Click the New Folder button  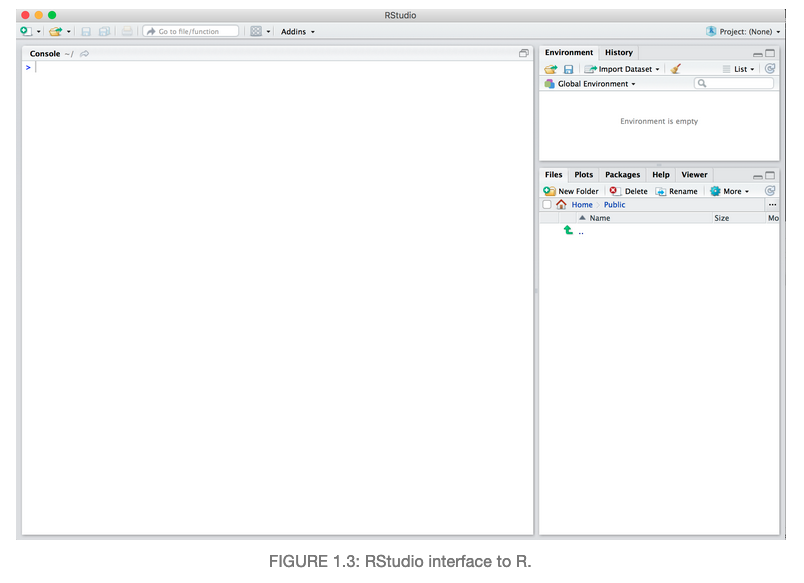(x=571, y=191)
